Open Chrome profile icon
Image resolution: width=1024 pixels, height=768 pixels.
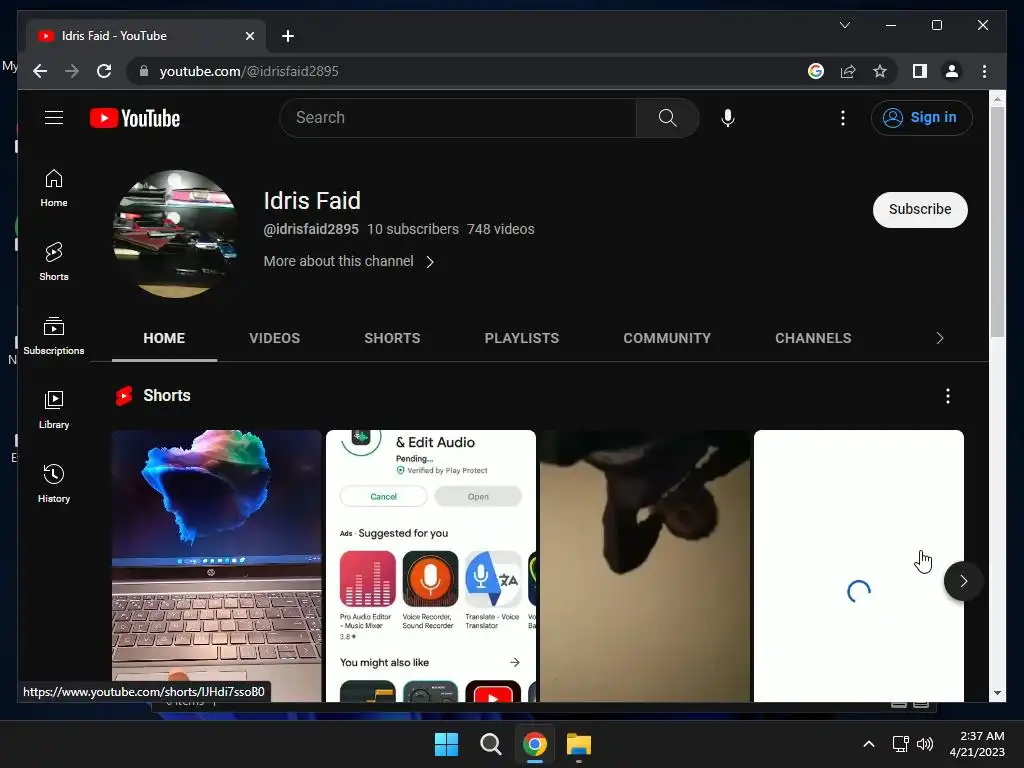click(952, 71)
